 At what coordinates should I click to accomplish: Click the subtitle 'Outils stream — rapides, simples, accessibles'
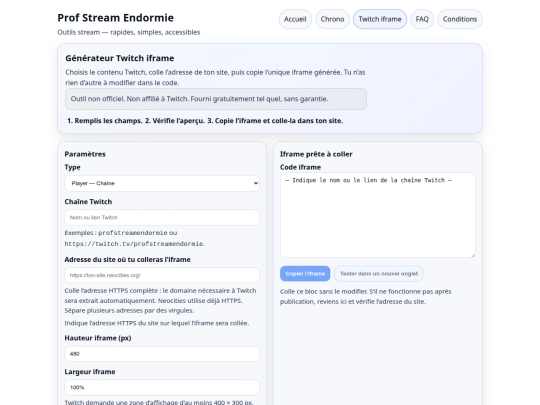click(129, 32)
